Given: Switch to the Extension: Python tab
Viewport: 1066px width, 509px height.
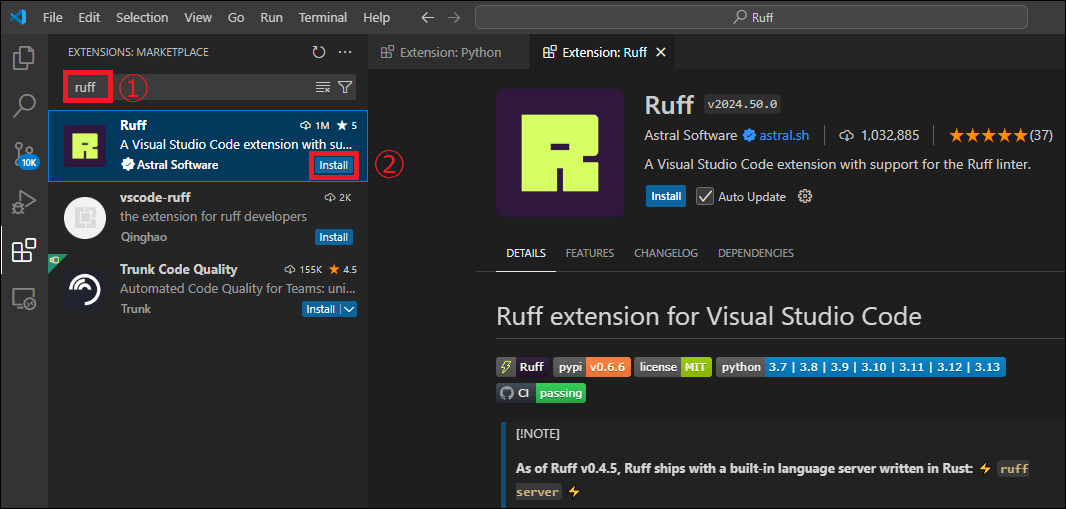Looking at the screenshot, I should coord(449,52).
